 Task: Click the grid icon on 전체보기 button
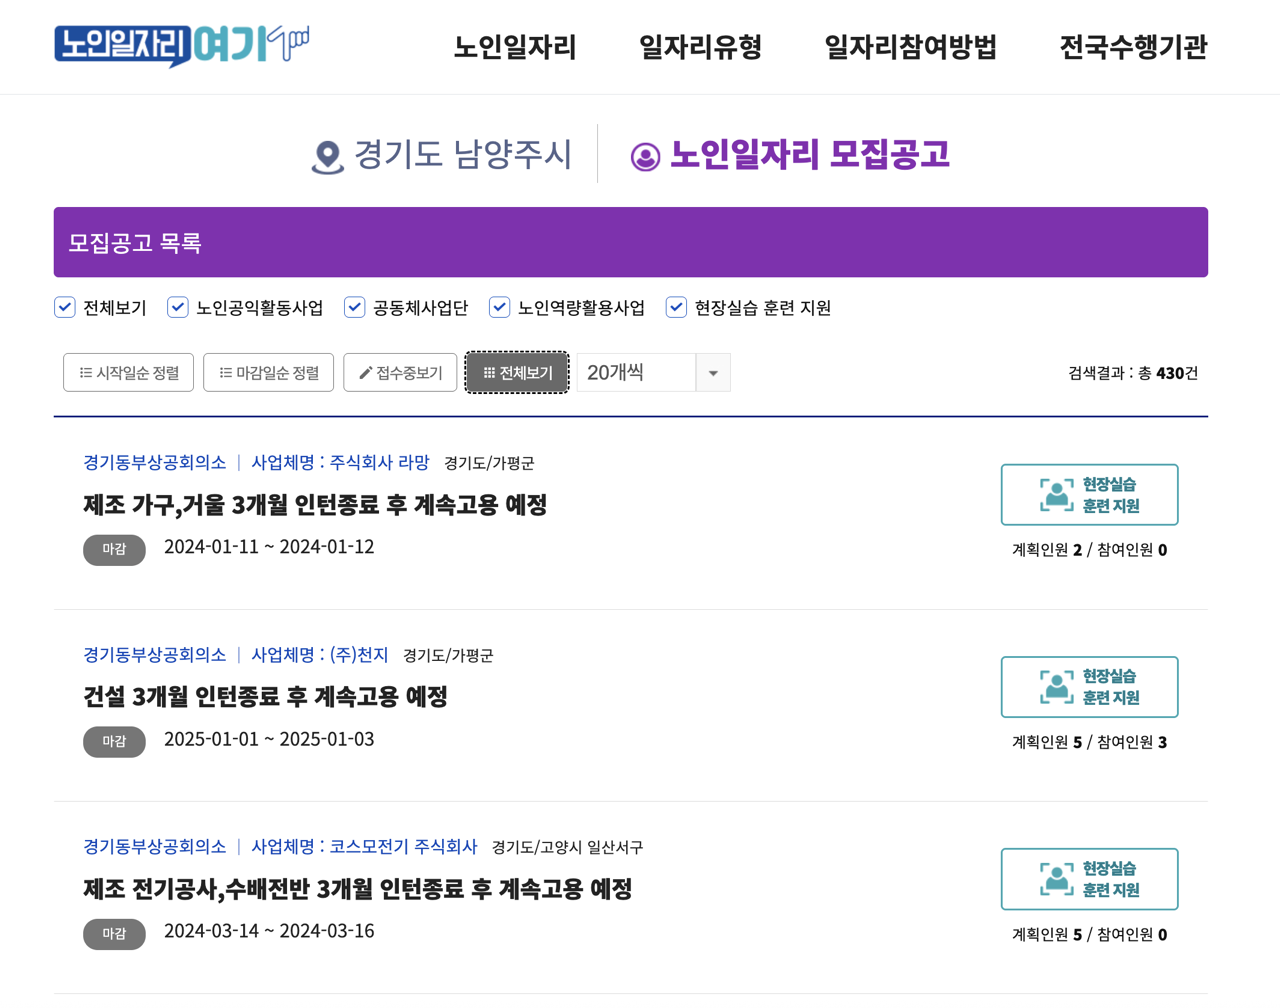(488, 372)
